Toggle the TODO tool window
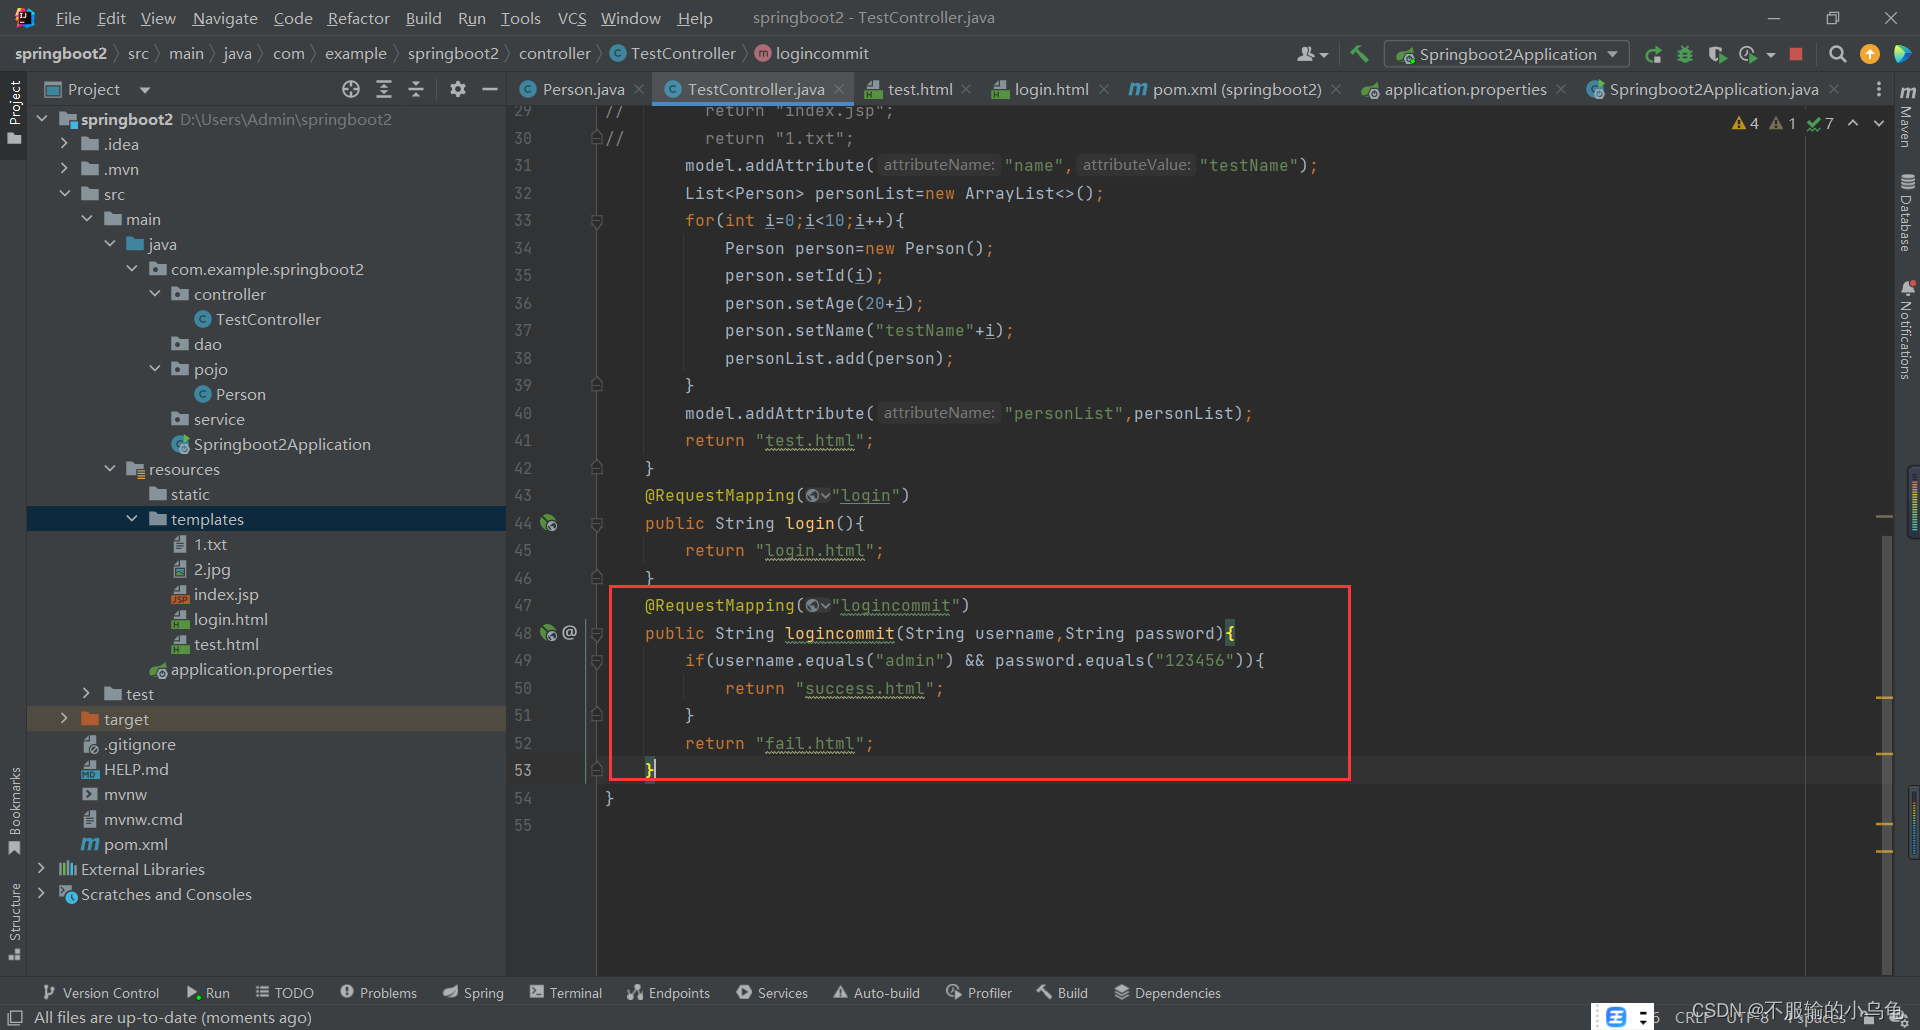1920x1030 pixels. [285, 992]
